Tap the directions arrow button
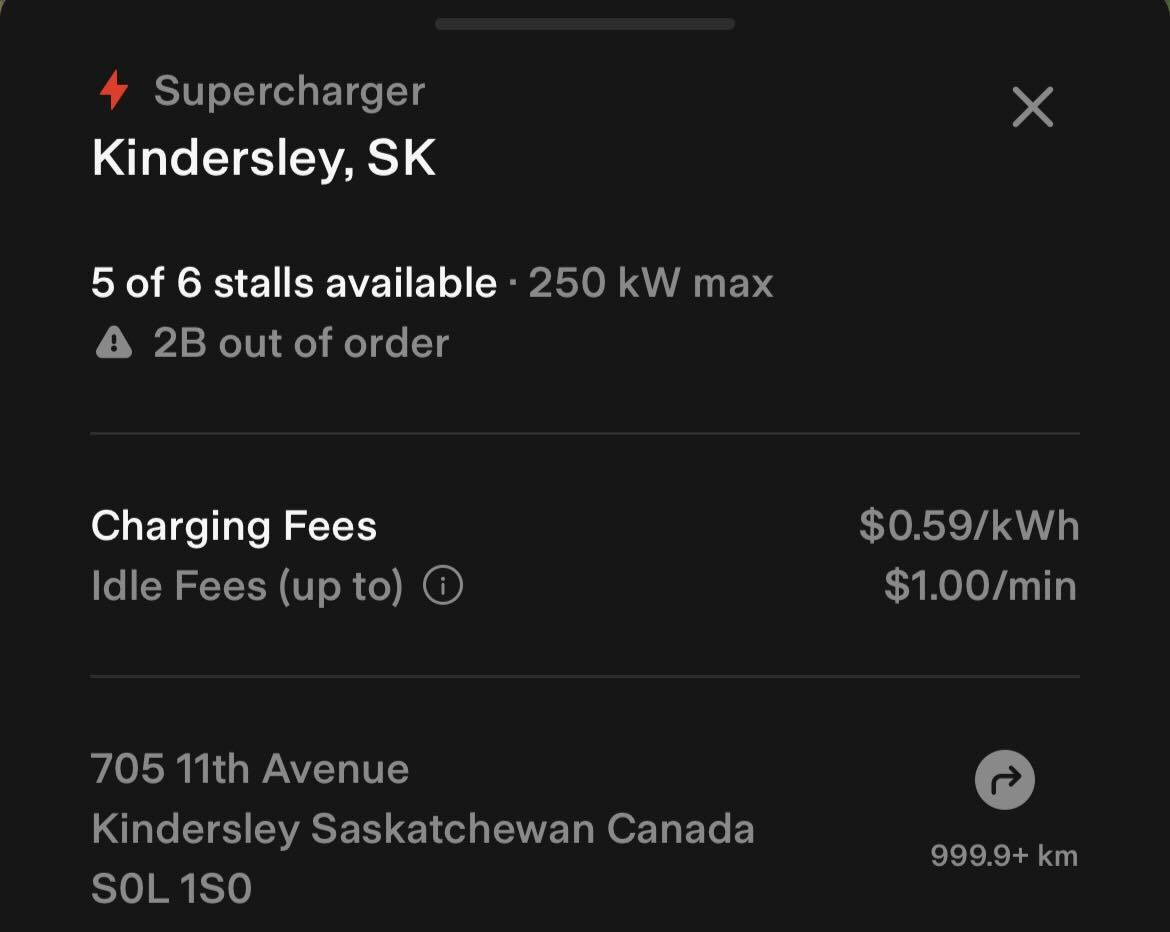 click(x=1004, y=780)
